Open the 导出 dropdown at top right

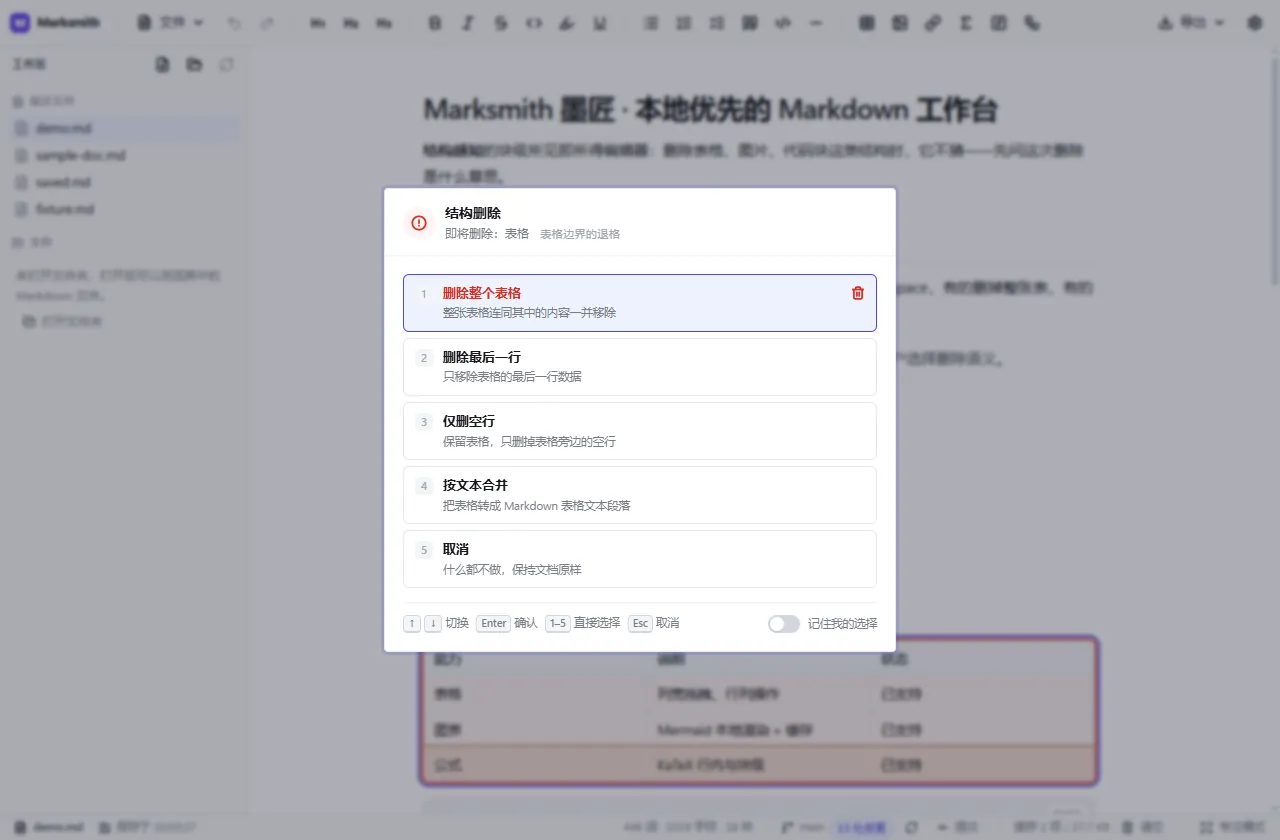tap(1191, 22)
